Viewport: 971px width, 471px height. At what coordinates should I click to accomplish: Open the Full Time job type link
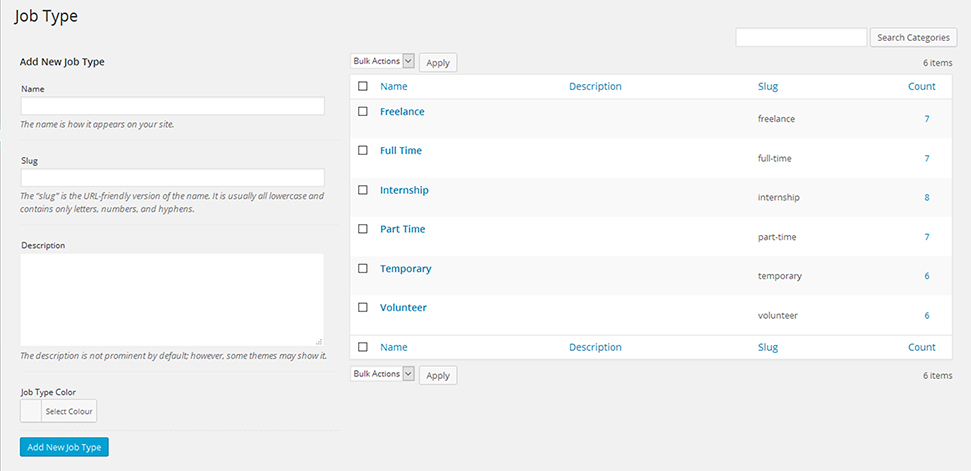401,151
